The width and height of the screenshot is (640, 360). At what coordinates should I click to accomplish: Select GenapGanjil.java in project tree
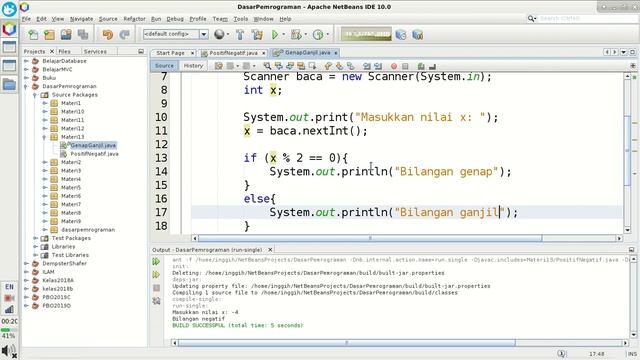coord(93,145)
